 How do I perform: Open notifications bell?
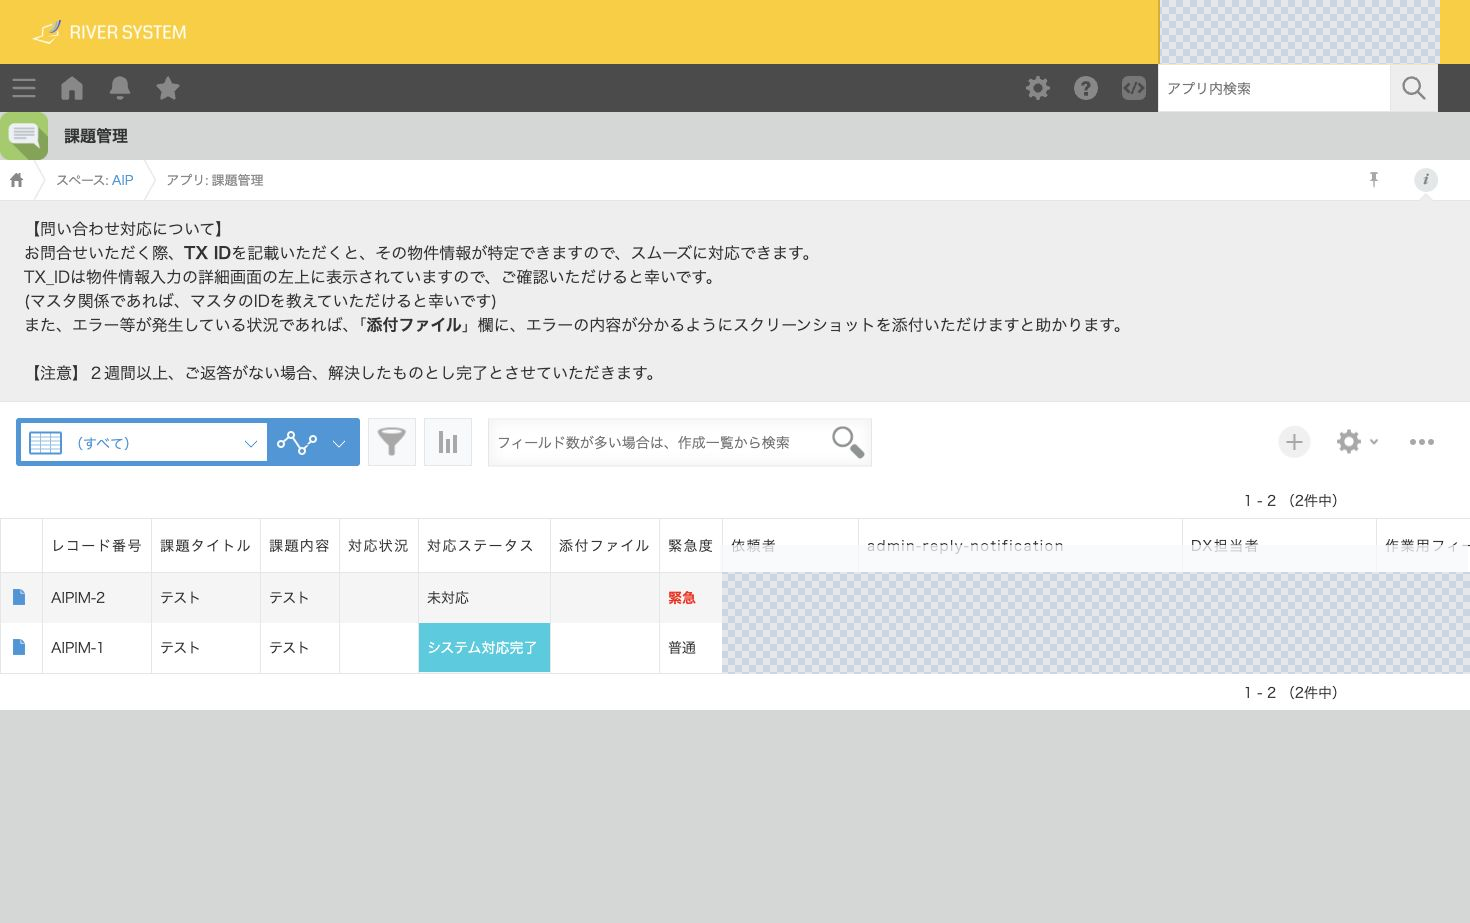120,88
